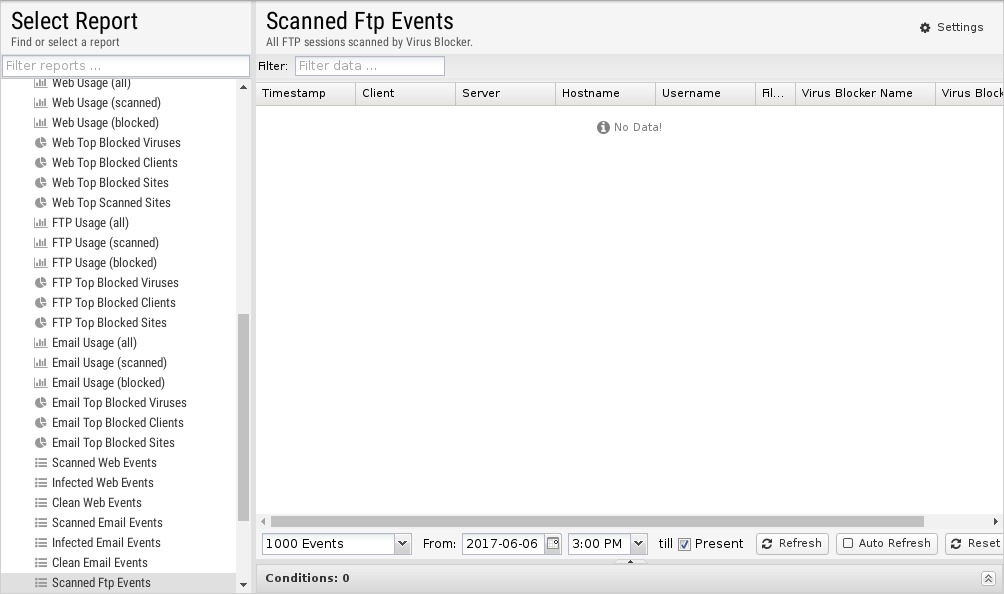The image size is (1004, 594).
Task: Click the bar chart icon beside Email Usage (scanned)
Action: coord(40,362)
